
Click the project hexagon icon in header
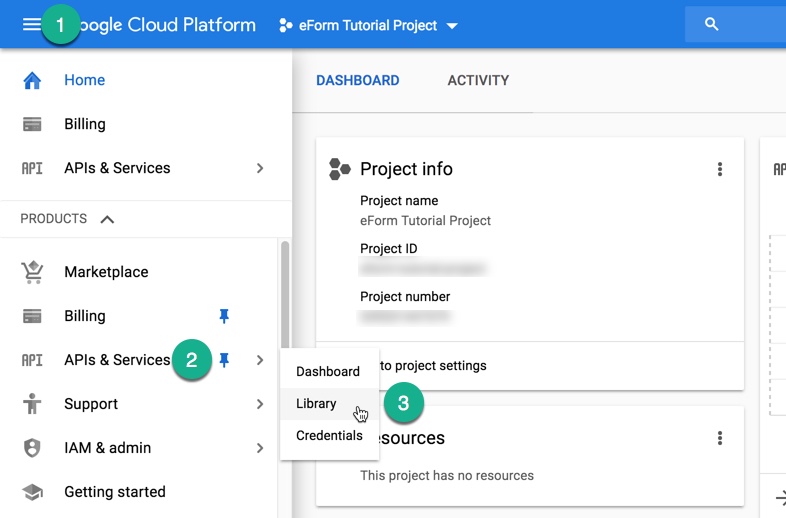click(x=286, y=25)
